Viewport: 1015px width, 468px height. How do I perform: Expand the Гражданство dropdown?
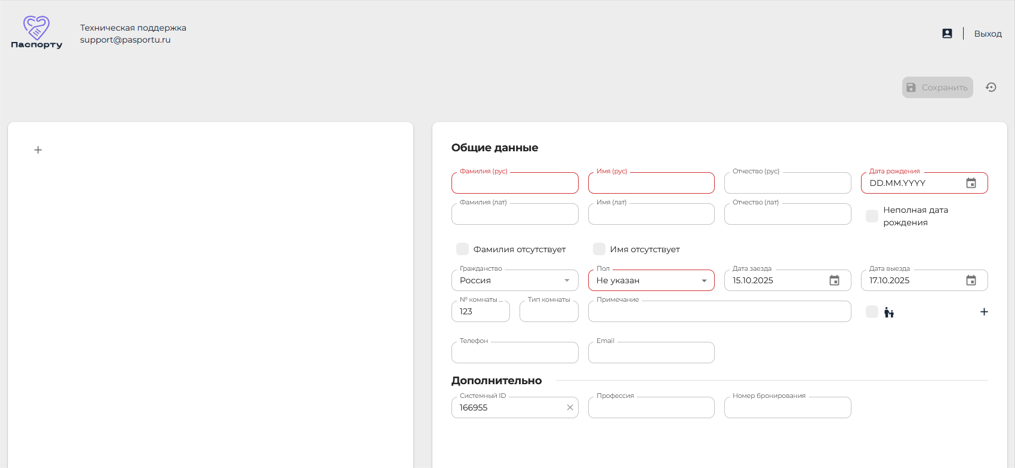pos(515,280)
